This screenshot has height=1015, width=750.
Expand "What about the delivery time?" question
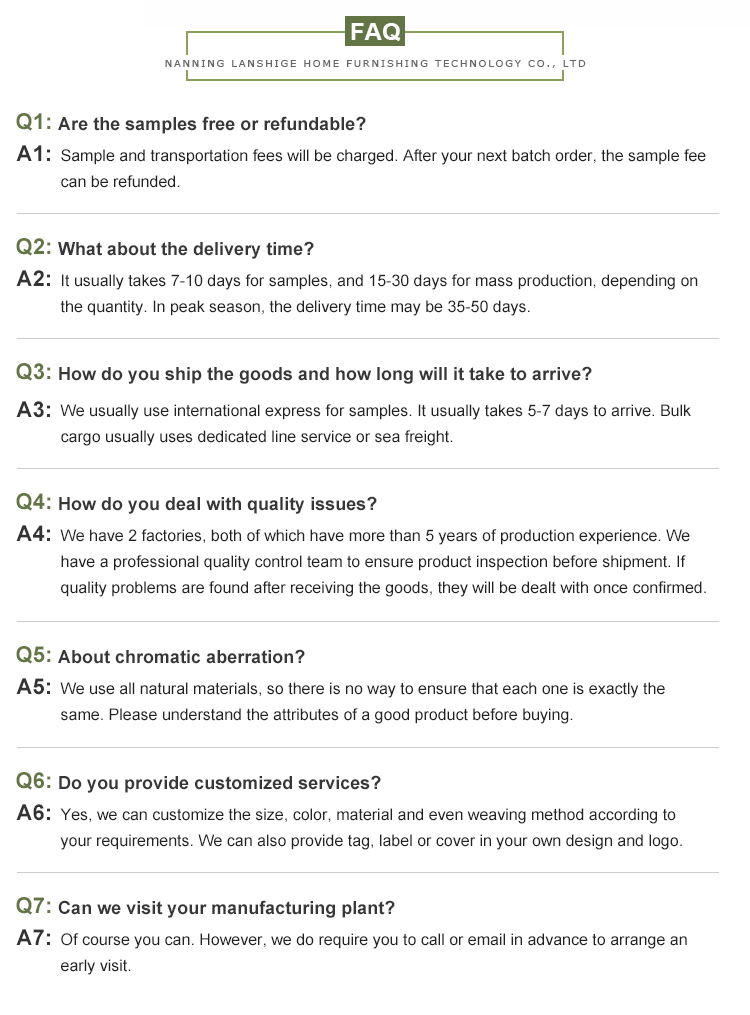(186, 249)
